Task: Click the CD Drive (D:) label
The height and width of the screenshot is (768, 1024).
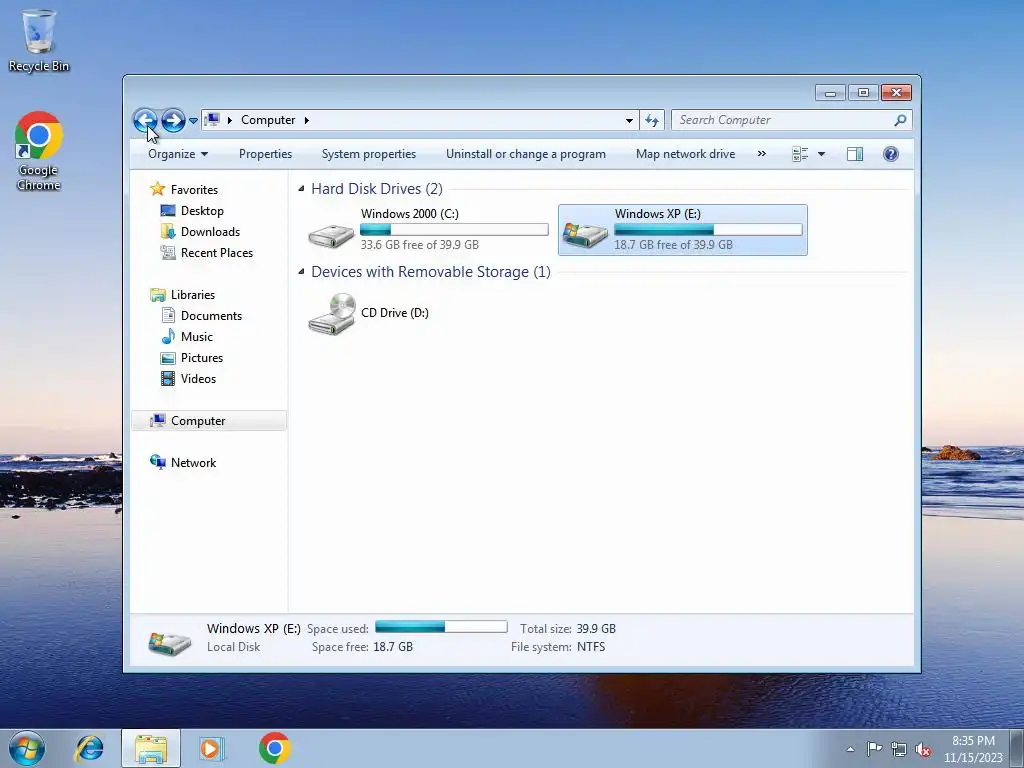Action: click(x=394, y=313)
